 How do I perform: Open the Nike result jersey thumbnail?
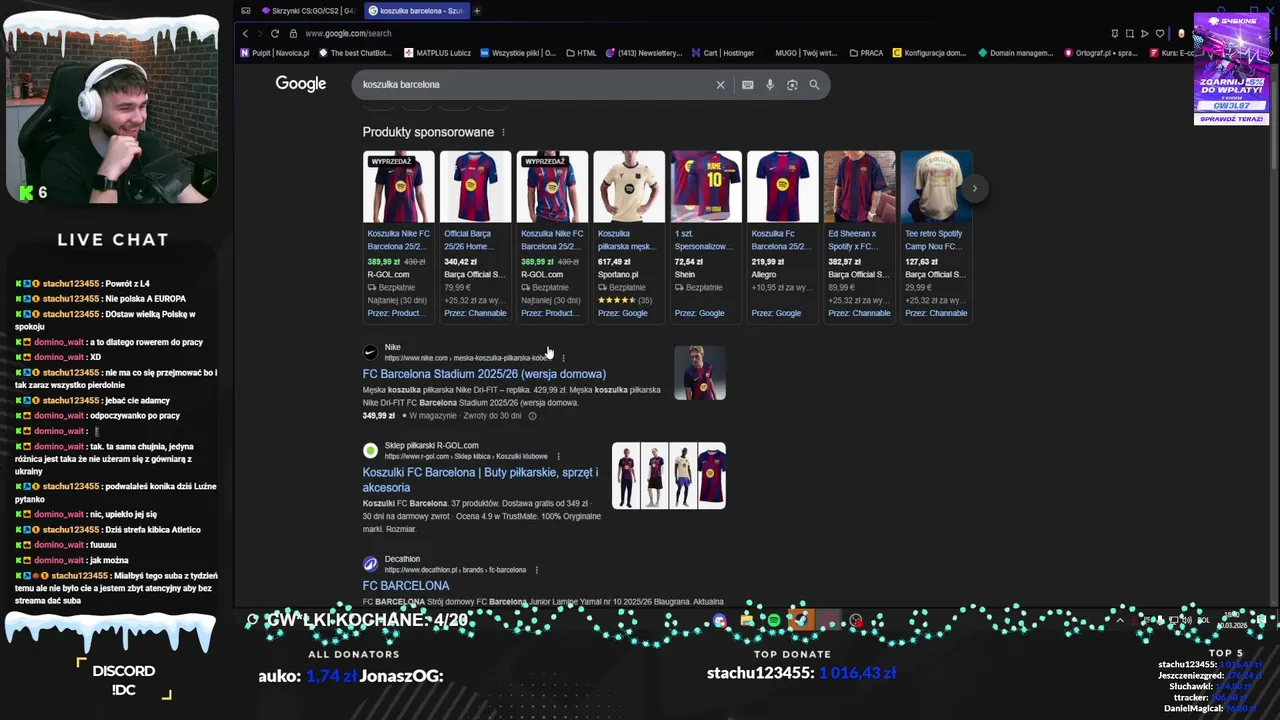[700, 373]
